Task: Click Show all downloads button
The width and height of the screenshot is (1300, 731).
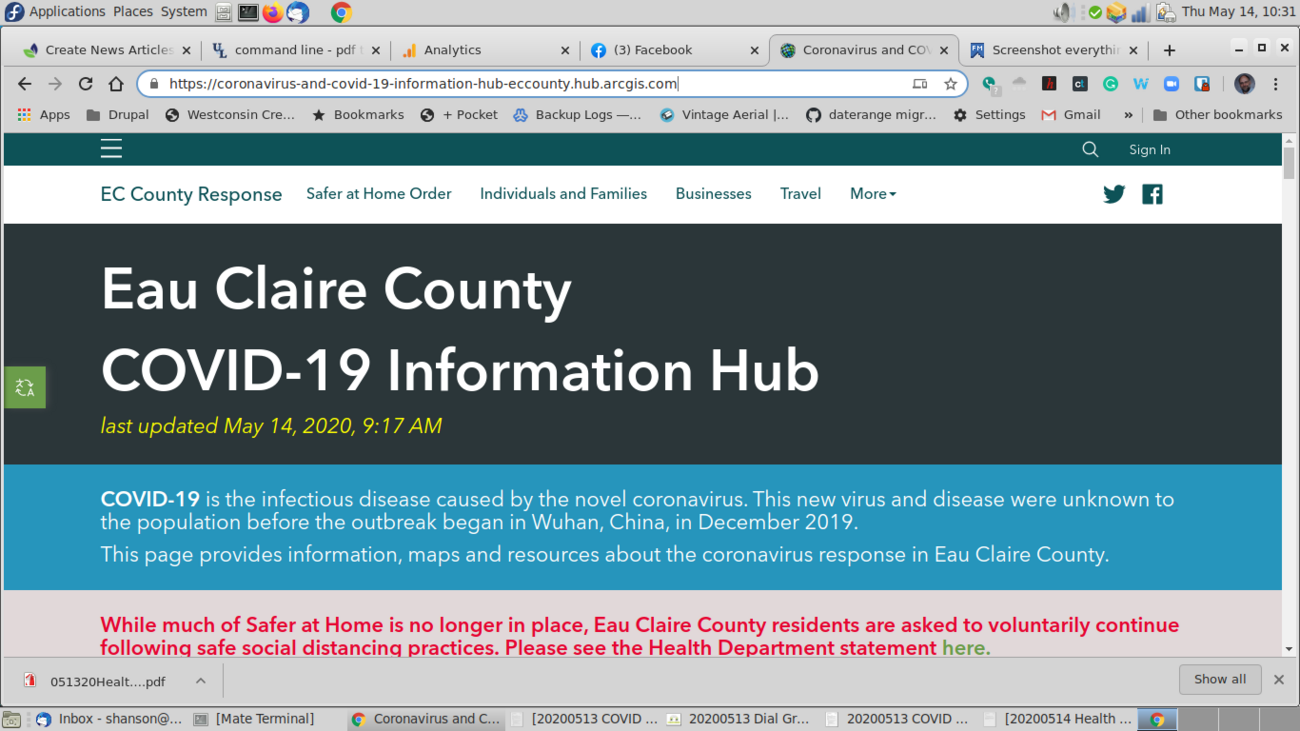Action: pyautogui.click(x=1219, y=680)
